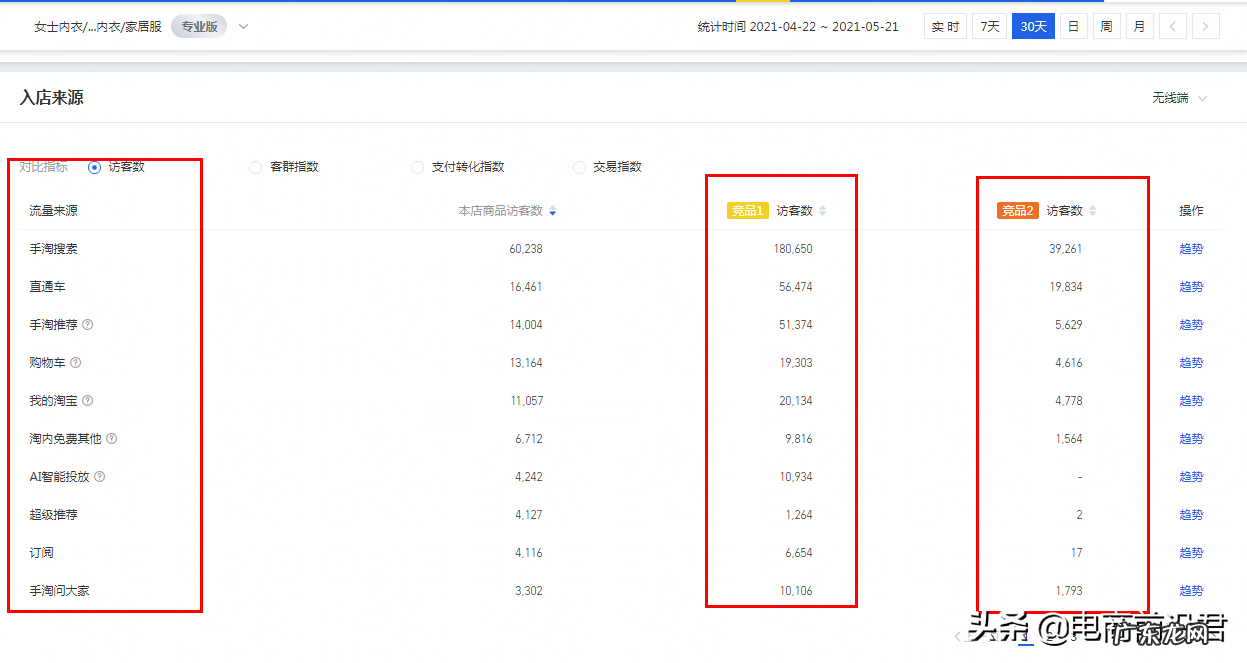Image resolution: width=1247 pixels, height=663 pixels.
Task: Select the 客群指数 comparison metric
Action: (256, 167)
